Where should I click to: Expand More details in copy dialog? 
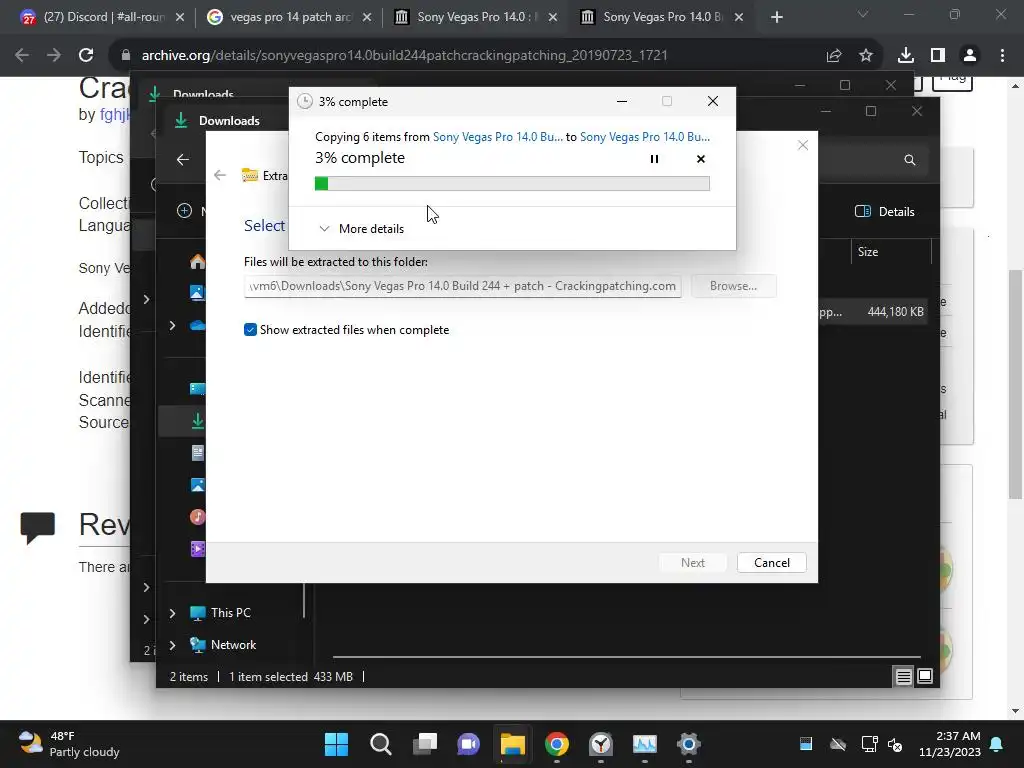(361, 229)
